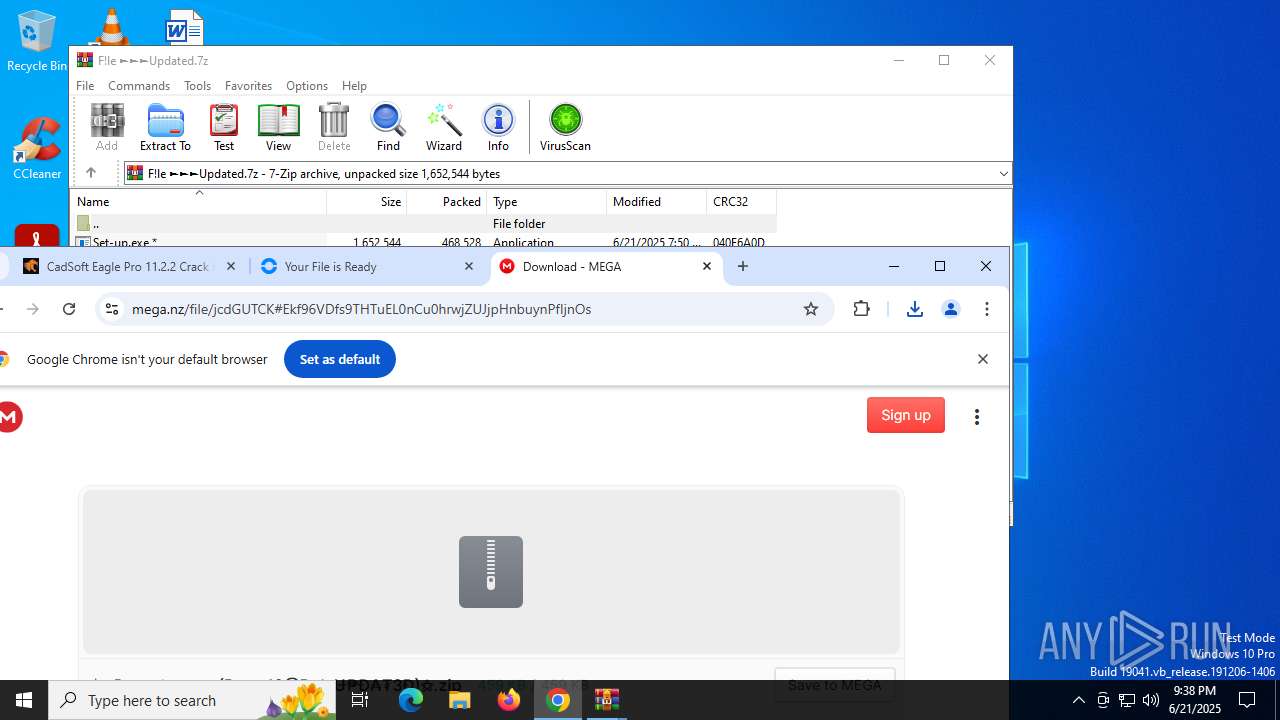Sort WinRAR list by Size column
The height and width of the screenshot is (720, 1280).
[x=367, y=202]
